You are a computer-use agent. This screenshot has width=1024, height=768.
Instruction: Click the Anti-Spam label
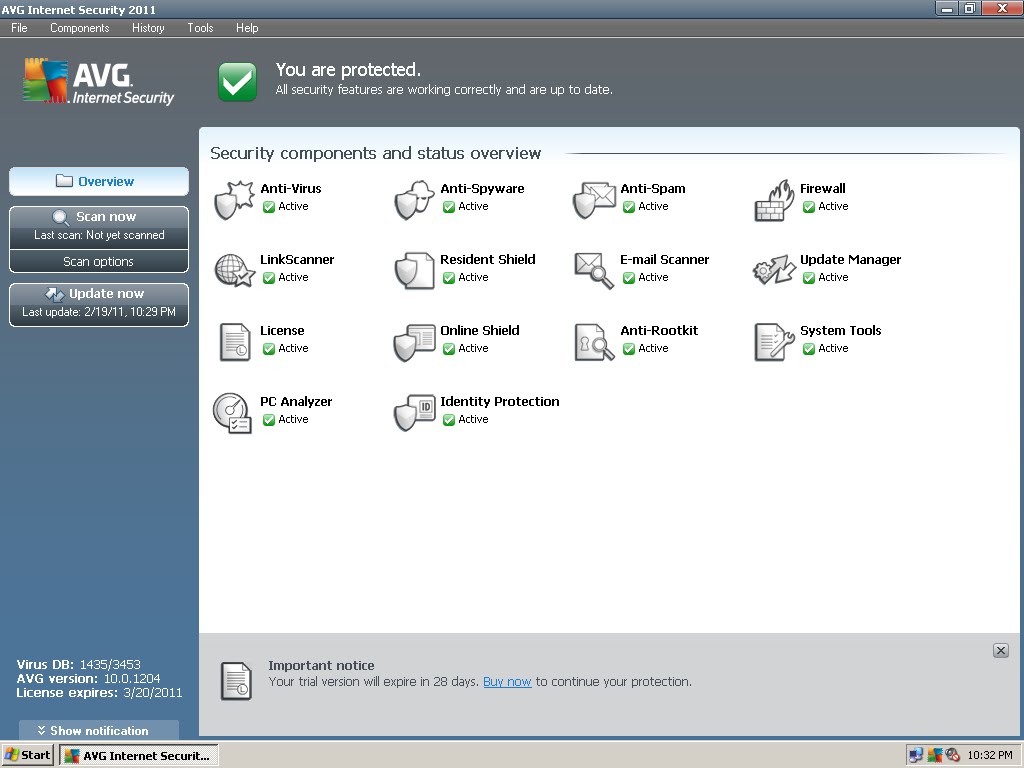653,188
